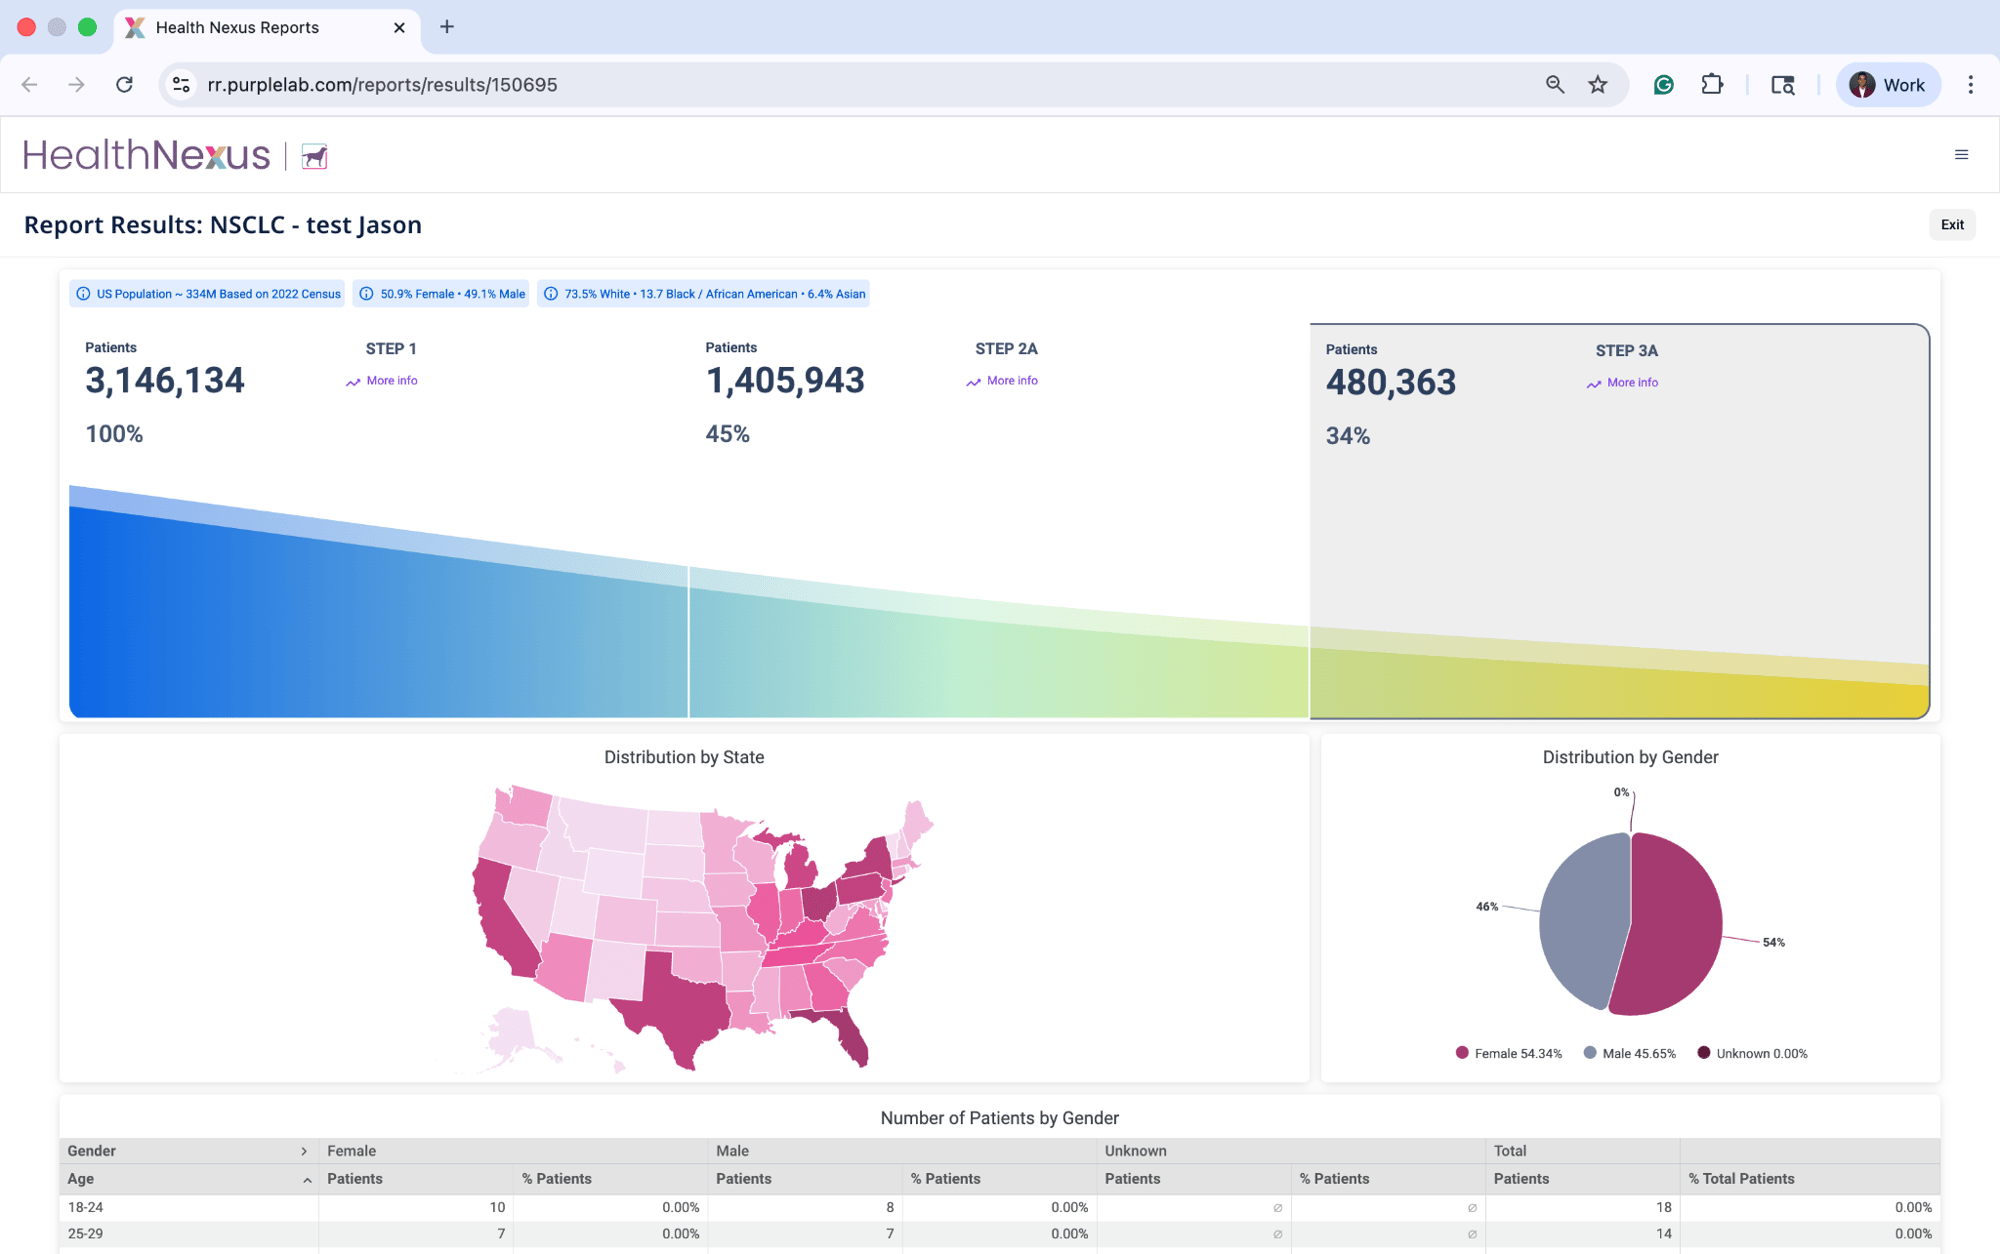
Task: Click the Grammarly extension icon
Action: coord(1664,85)
